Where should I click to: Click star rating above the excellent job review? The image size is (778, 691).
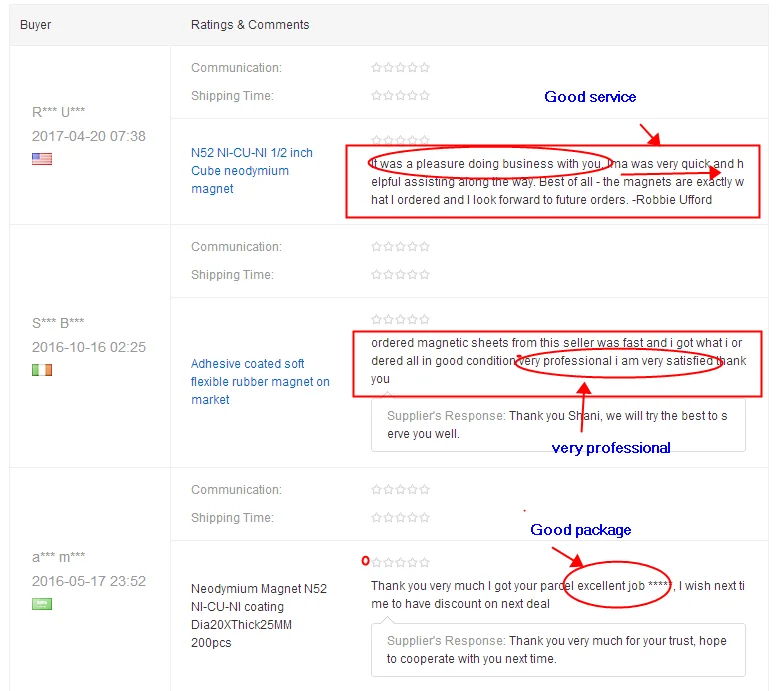click(400, 563)
